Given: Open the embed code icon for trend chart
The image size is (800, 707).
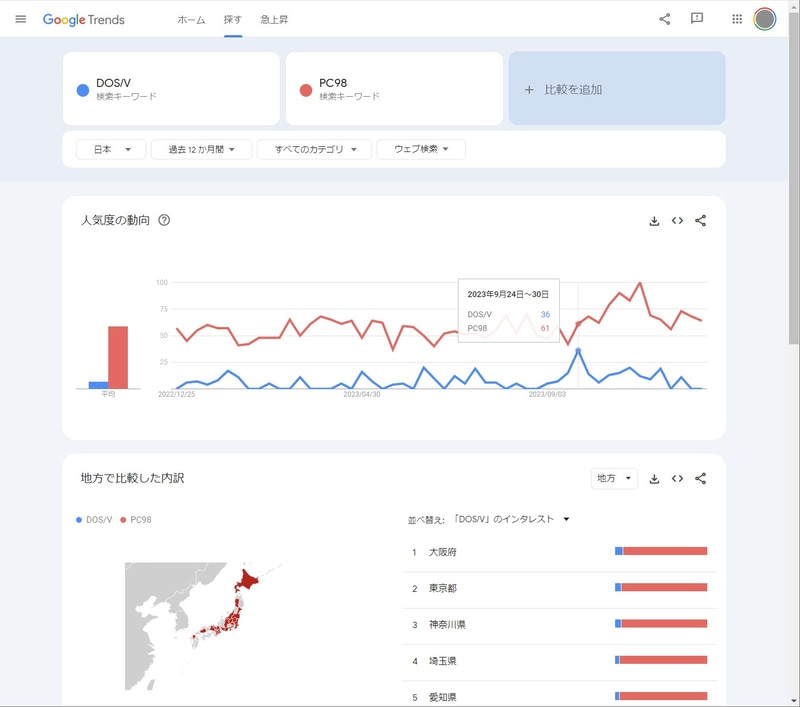Looking at the screenshot, I should click(677, 222).
